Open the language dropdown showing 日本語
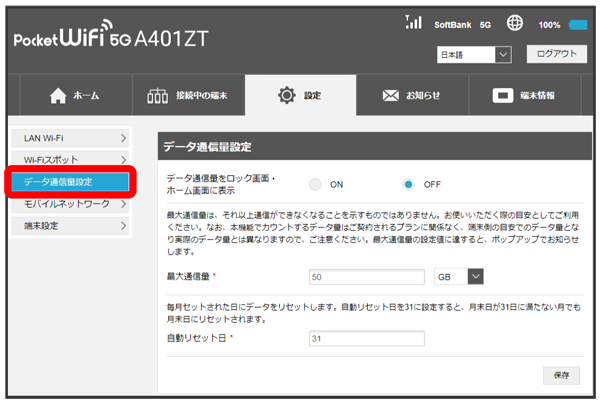Screen dimensions: 600x402 474,54
